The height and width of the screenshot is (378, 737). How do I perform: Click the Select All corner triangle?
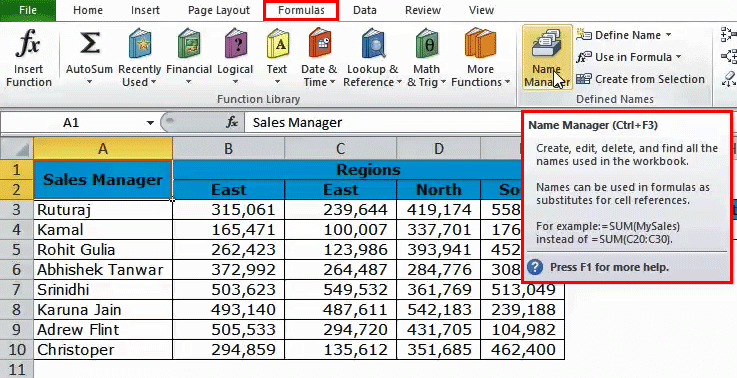tap(16, 149)
